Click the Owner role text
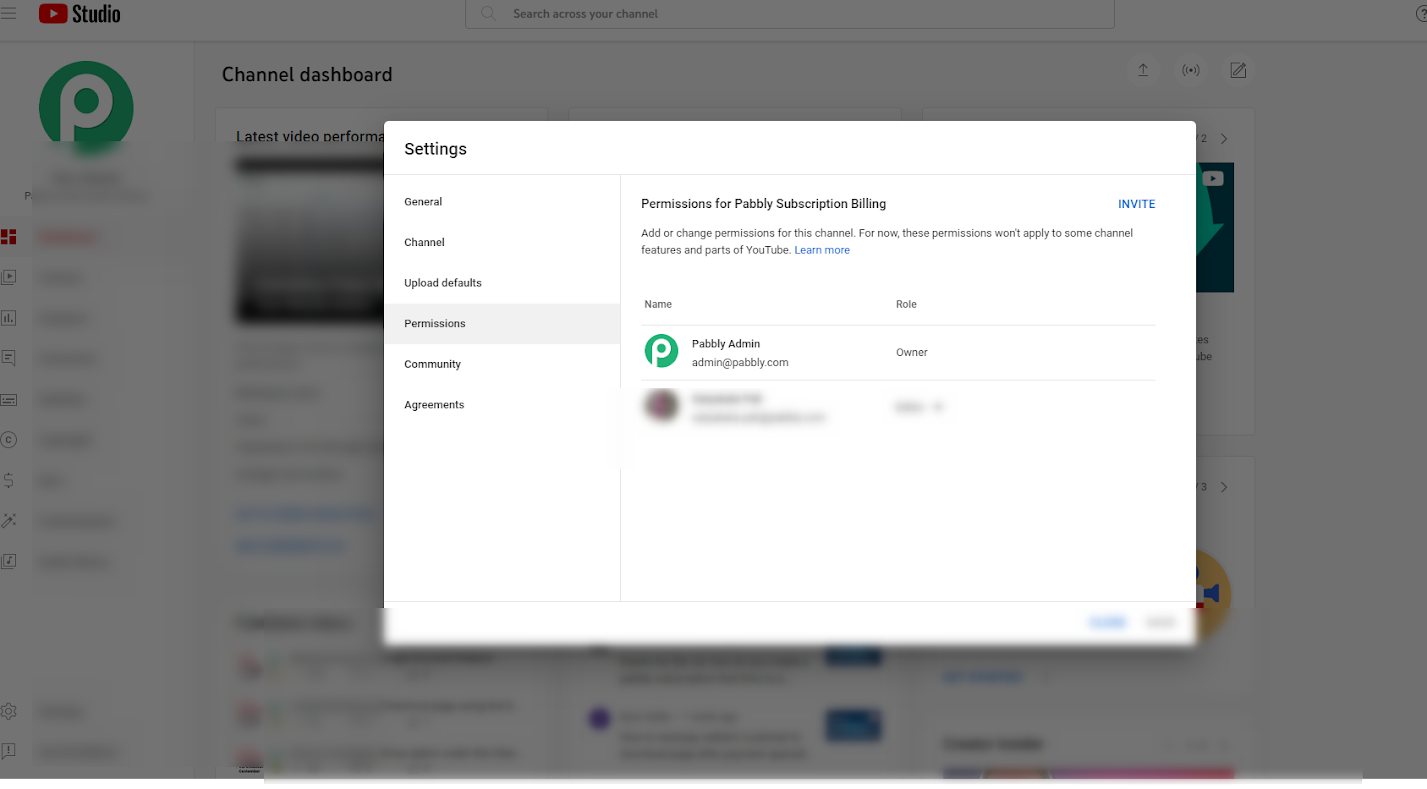Viewport: 1427px width, 789px height. 912,353
